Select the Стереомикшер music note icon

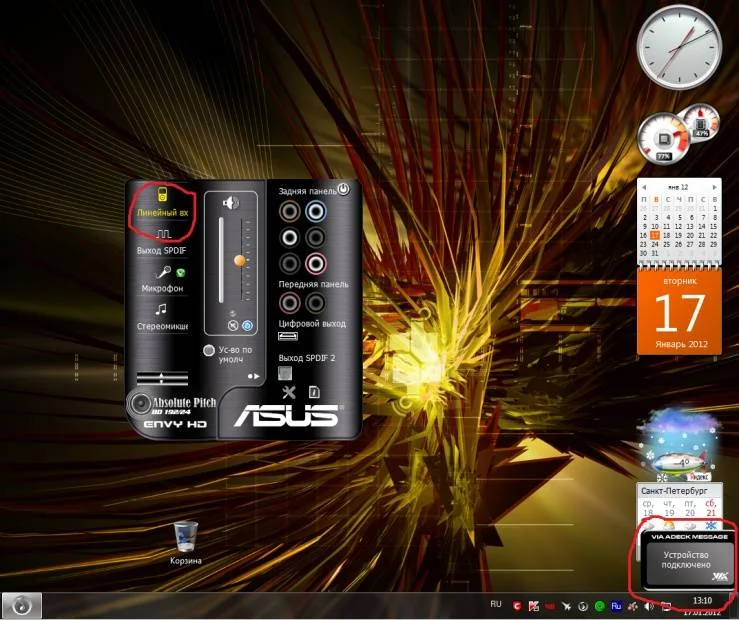(x=161, y=309)
